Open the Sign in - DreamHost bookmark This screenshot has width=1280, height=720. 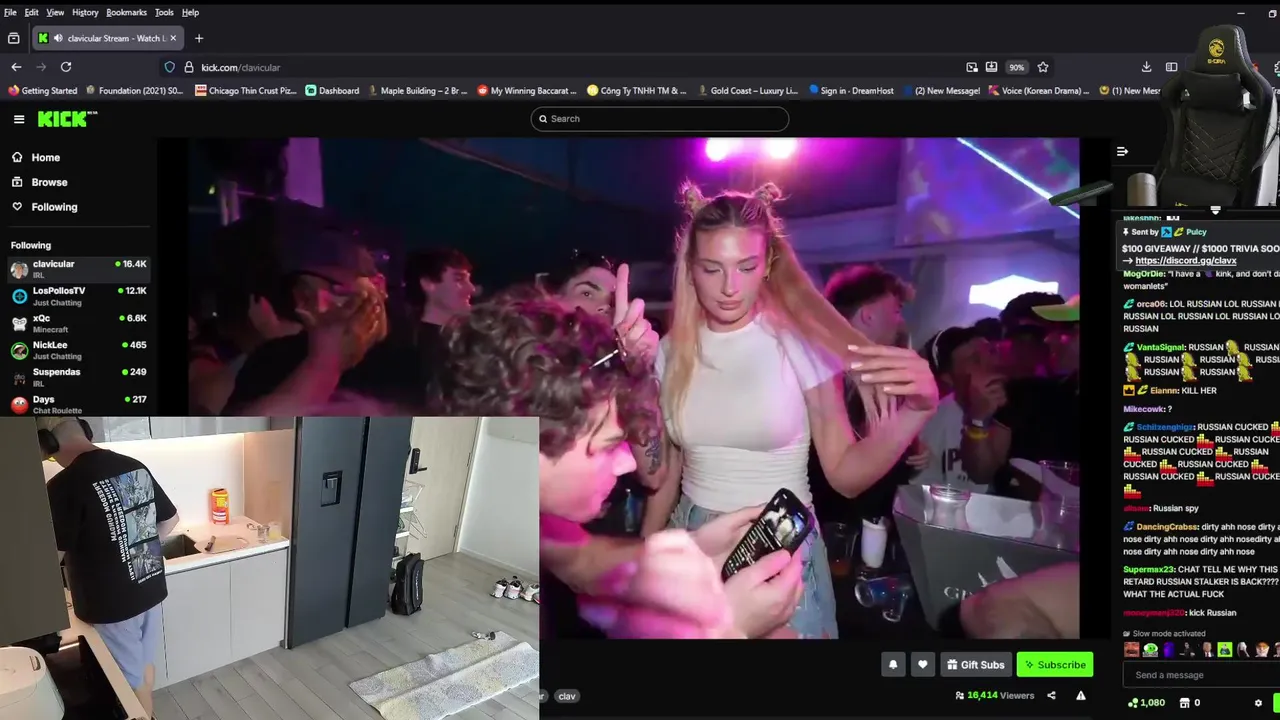pos(851,91)
